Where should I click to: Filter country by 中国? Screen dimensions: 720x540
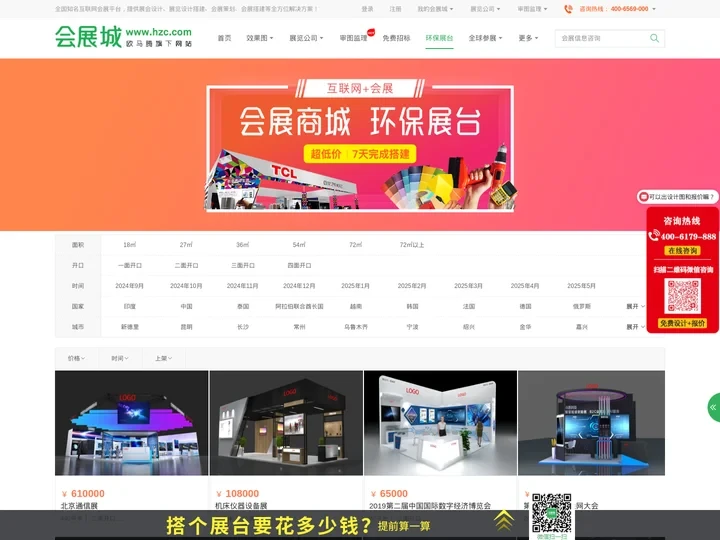click(186, 306)
